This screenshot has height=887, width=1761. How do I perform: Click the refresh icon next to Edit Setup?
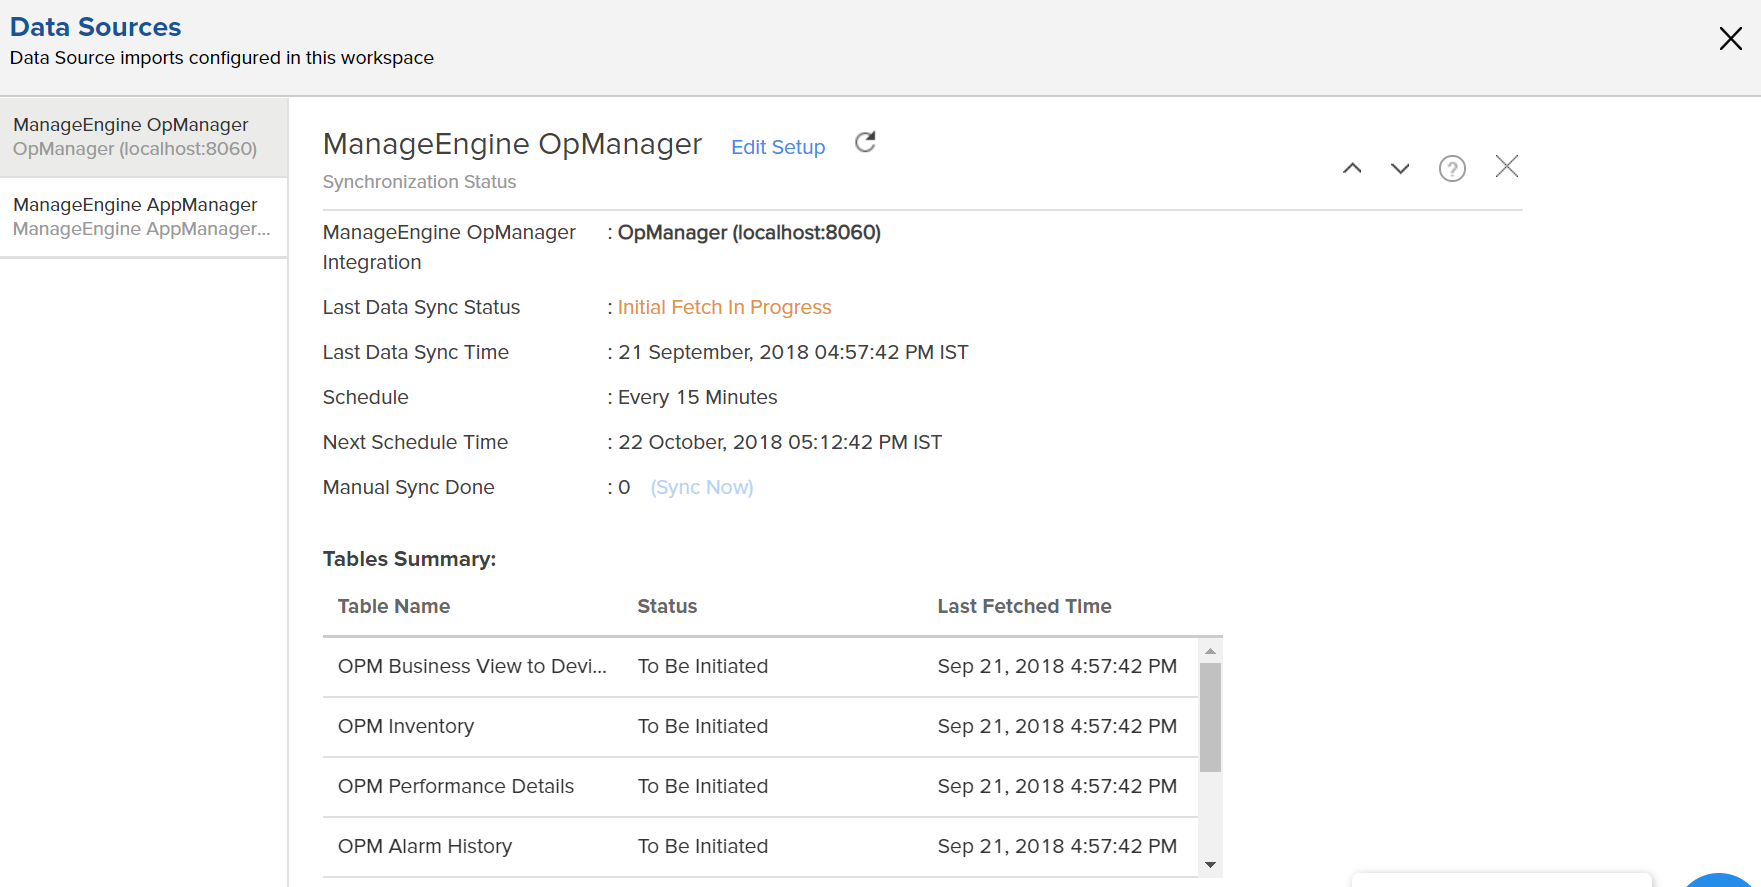[x=865, y=143]
